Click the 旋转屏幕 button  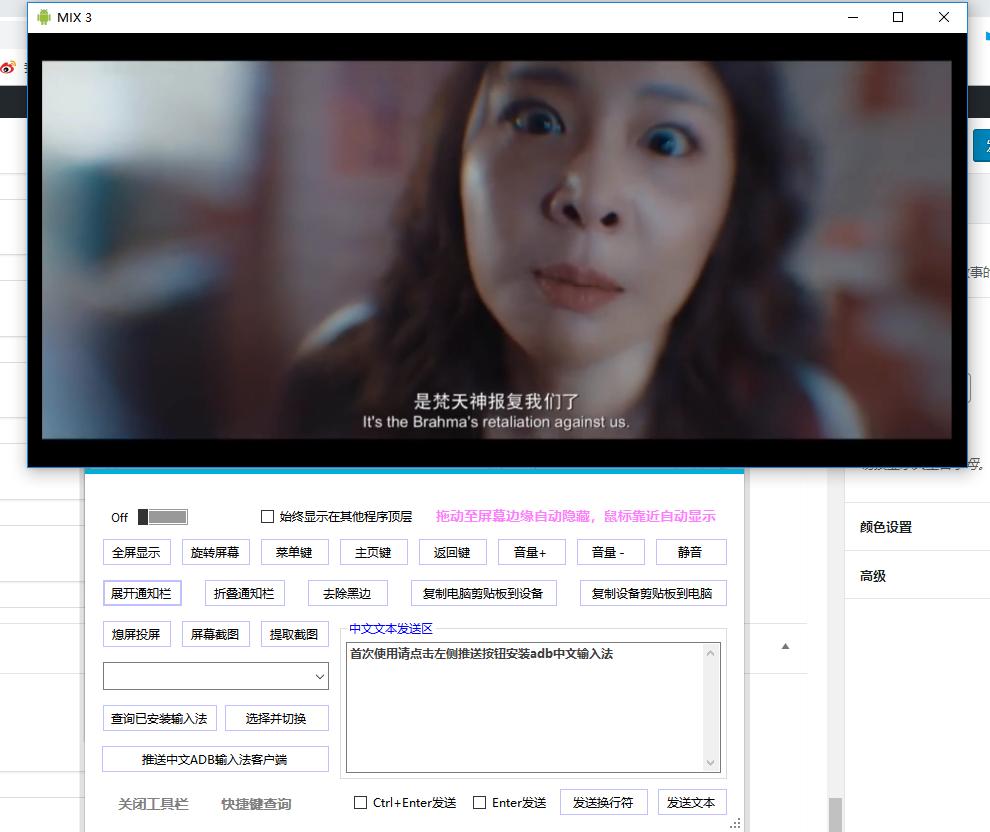215,552
